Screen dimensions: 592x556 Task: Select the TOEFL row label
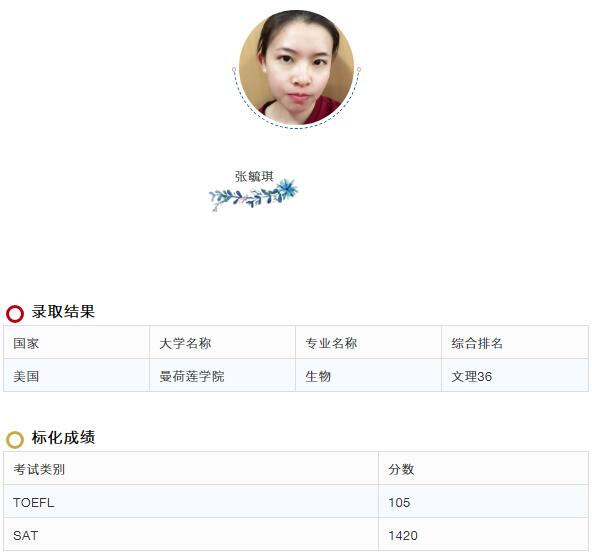34,502
